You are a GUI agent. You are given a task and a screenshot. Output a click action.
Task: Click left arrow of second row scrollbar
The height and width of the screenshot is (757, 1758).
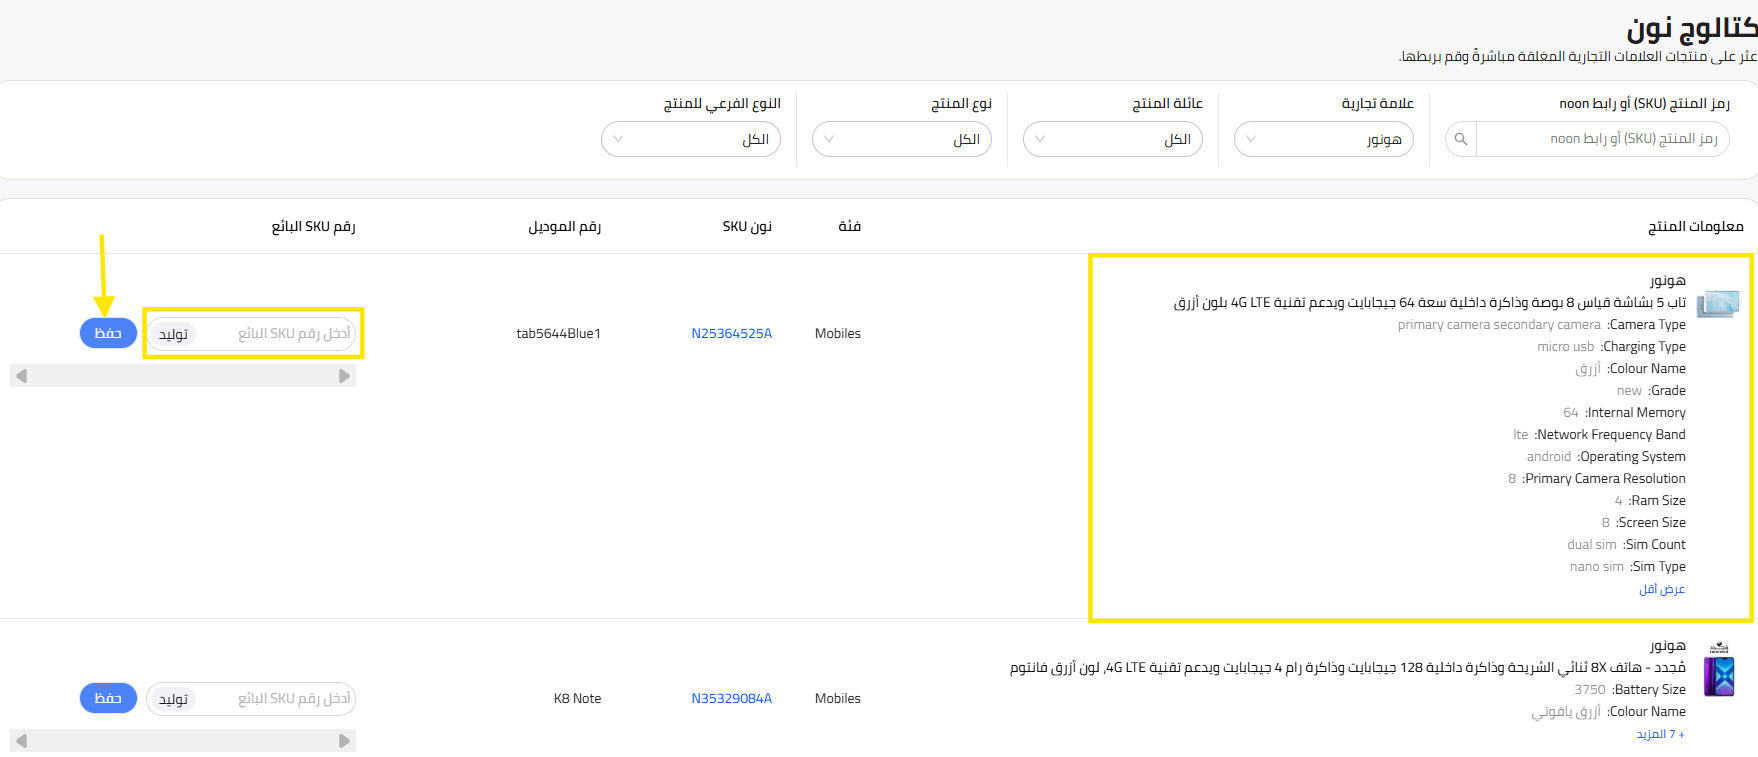(x=21, y=741)
